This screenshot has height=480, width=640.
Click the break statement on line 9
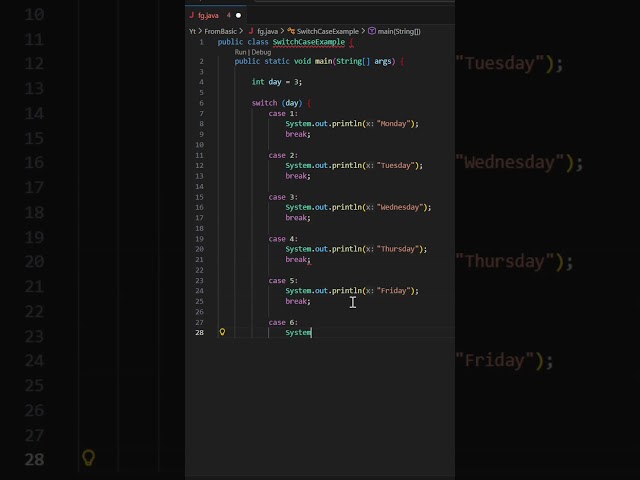pos(298,134)
